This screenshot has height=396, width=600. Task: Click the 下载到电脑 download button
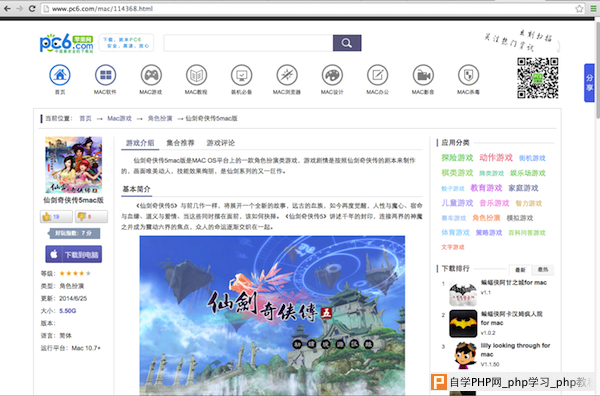[x=73, y=254]
